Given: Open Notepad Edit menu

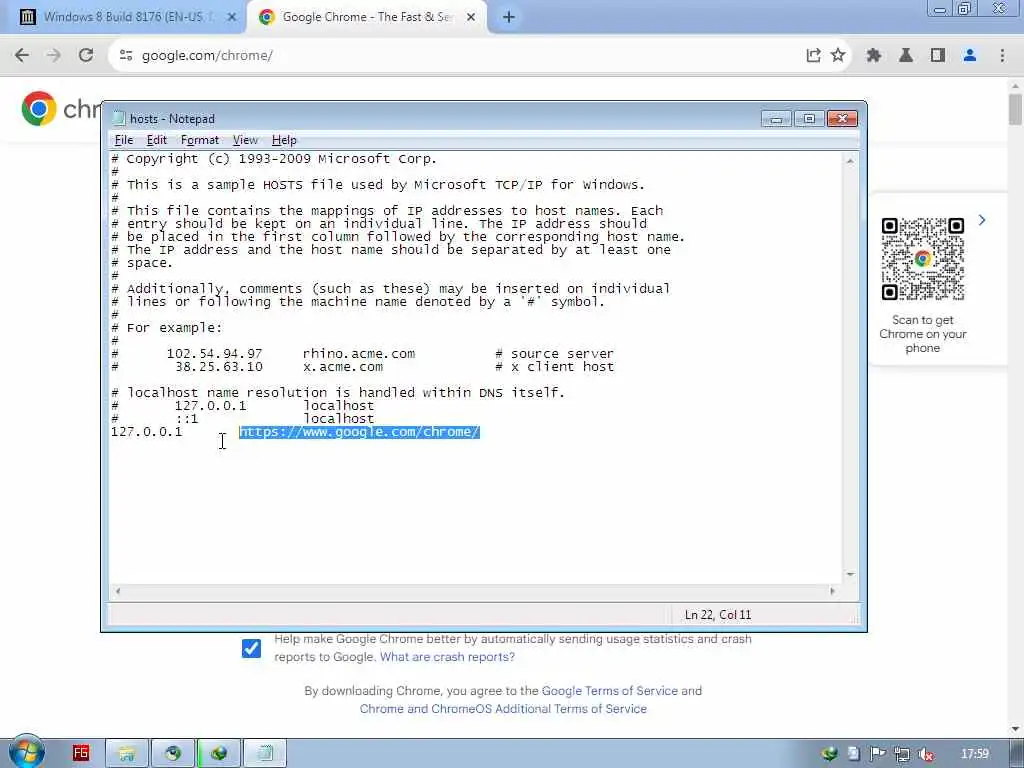Looking at the screenshot, I should click(x=156, y=140).
